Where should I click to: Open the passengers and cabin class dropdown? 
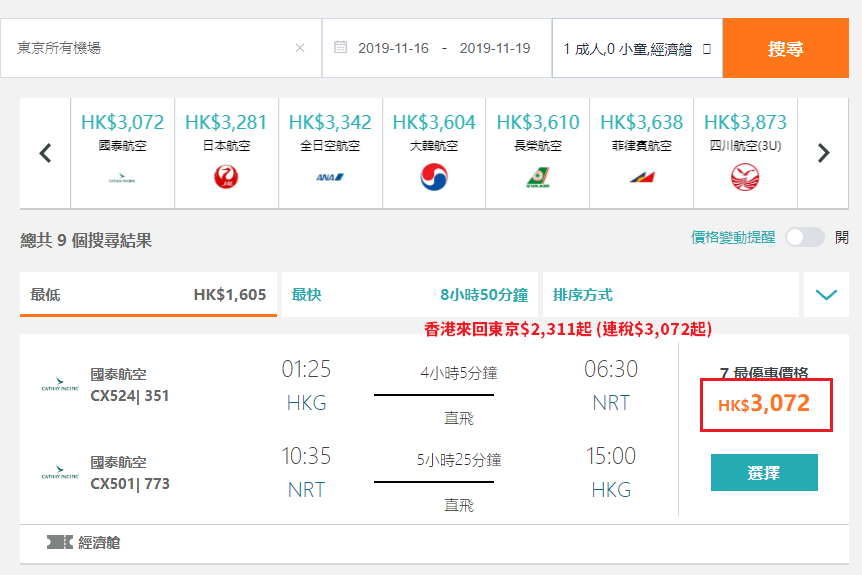[x=637, y=48]
